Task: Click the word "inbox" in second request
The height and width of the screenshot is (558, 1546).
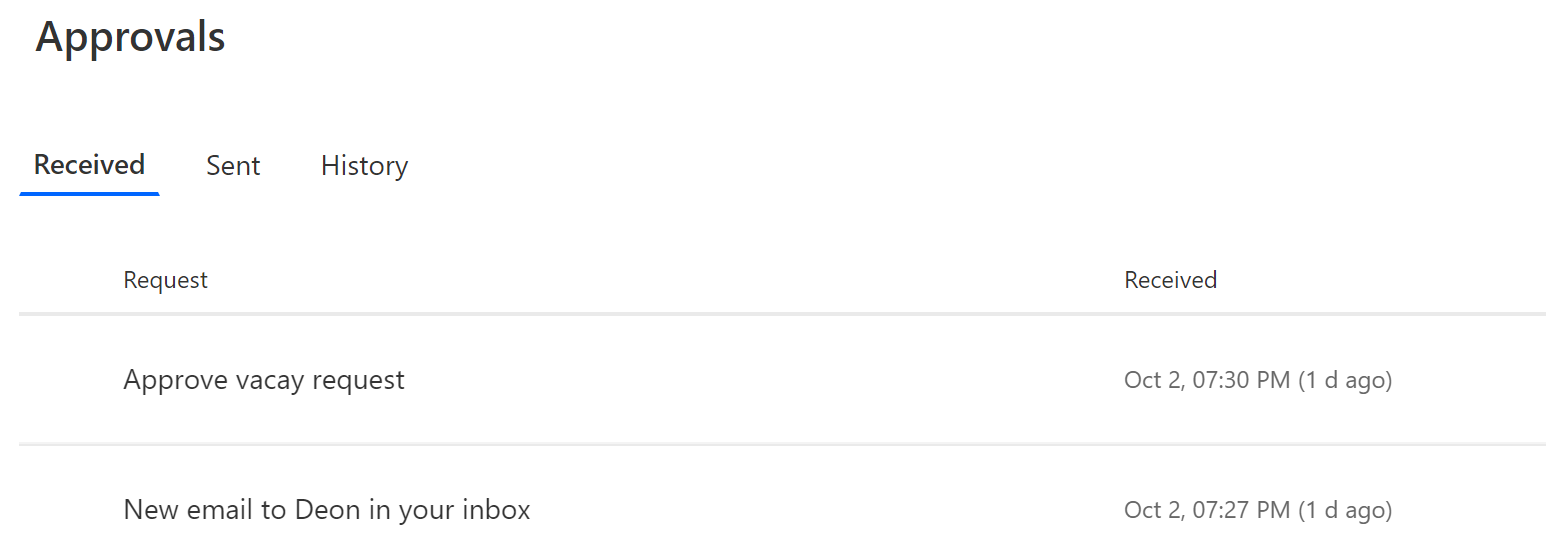Action: (496, 510)
